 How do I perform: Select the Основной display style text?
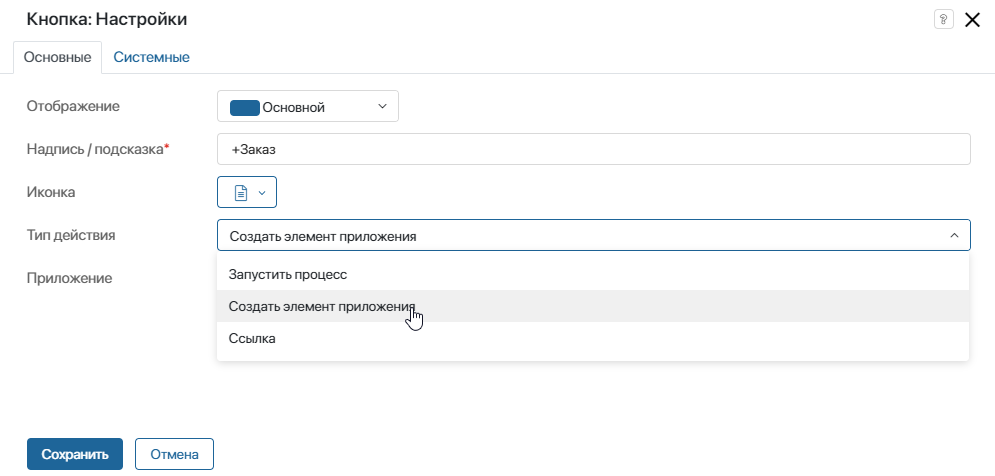[293, 107]
